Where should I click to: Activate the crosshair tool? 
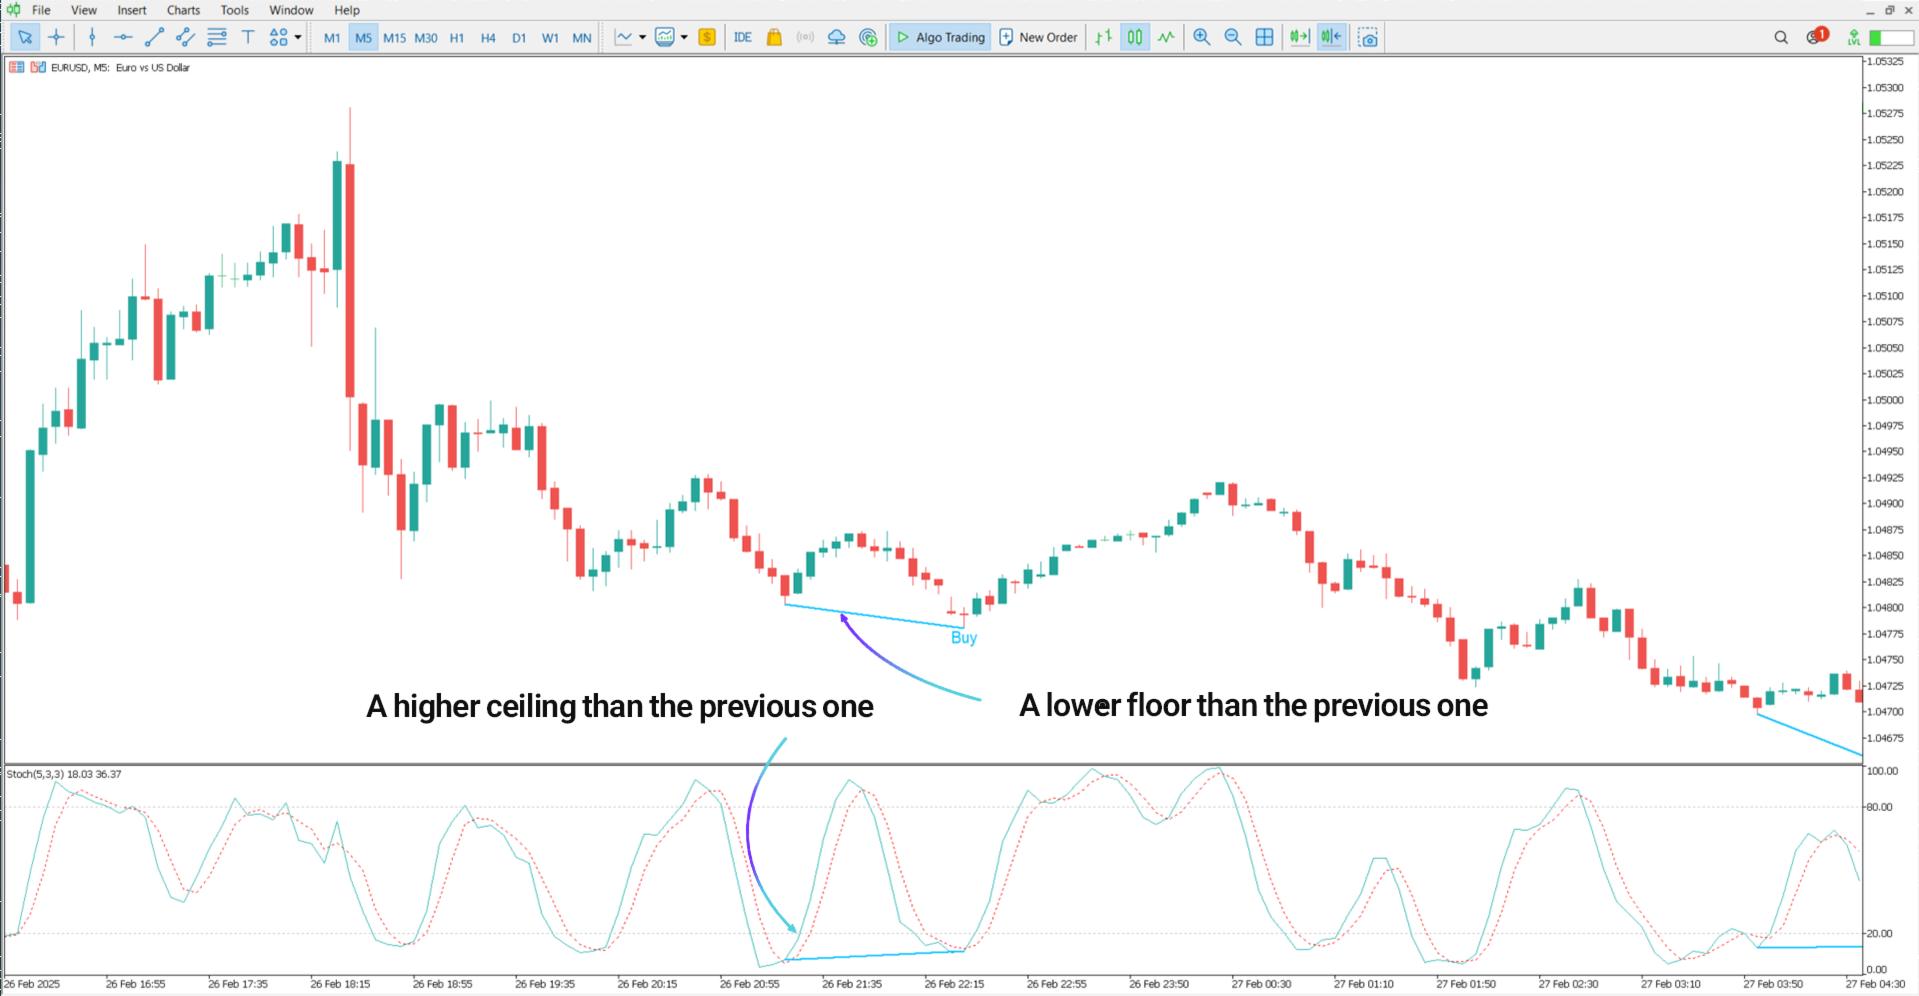point(56,37)
